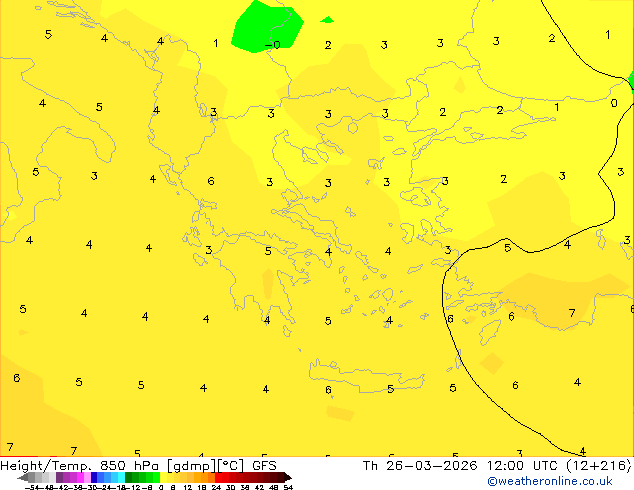Image resolution: width=634 pixels, height=490 pixels.
Task: Click the '-0' value in green area
Action: pyautogui.click(x=273, y=44)
